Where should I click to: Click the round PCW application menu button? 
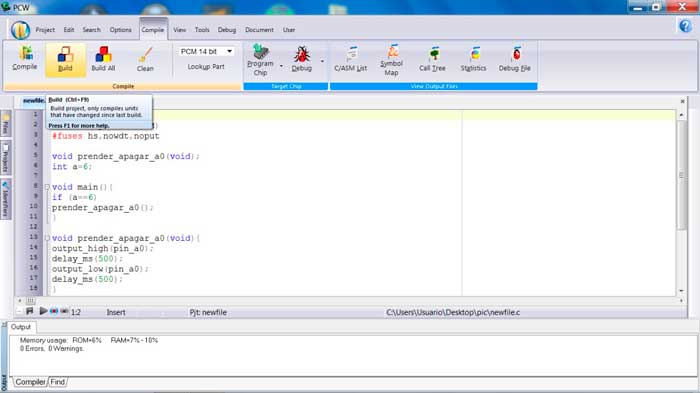(20, 30)
